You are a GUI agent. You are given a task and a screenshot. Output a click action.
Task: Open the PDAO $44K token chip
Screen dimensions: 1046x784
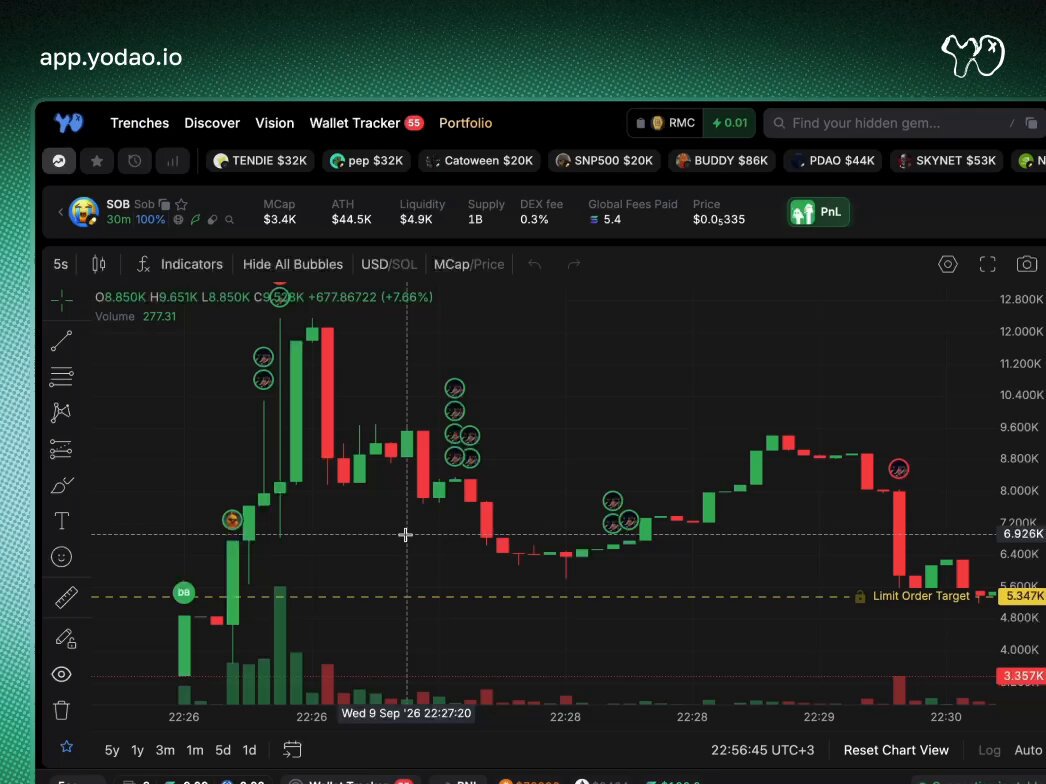(833, 161)
